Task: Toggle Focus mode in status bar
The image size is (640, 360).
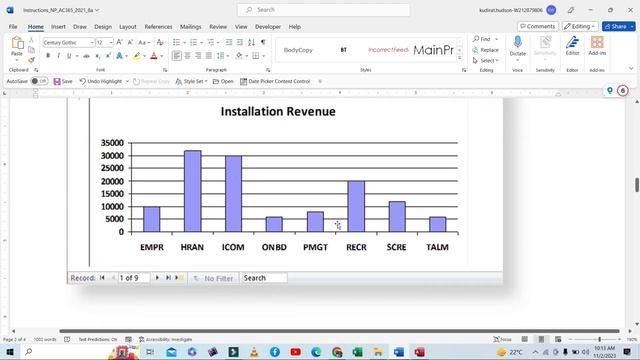Action: coord(502,340)
